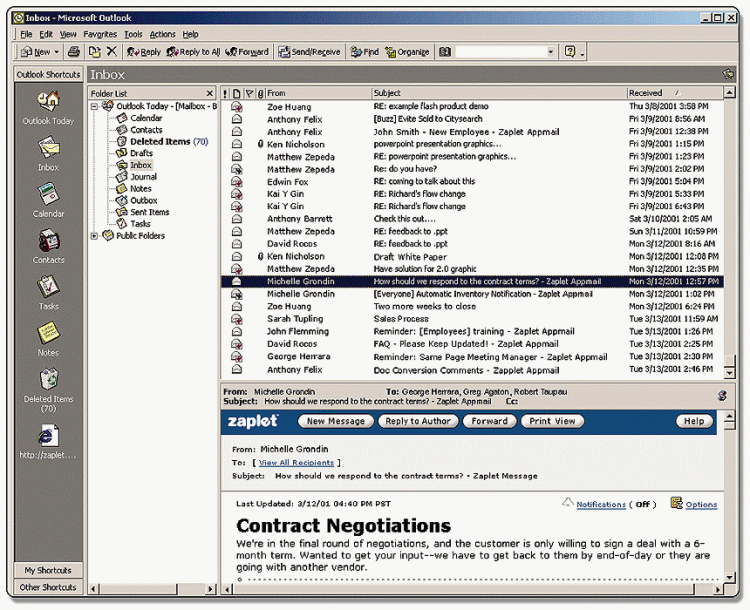Click Zaplet Print View button
Screen dimensions: 750x610
tap(552, 421)
